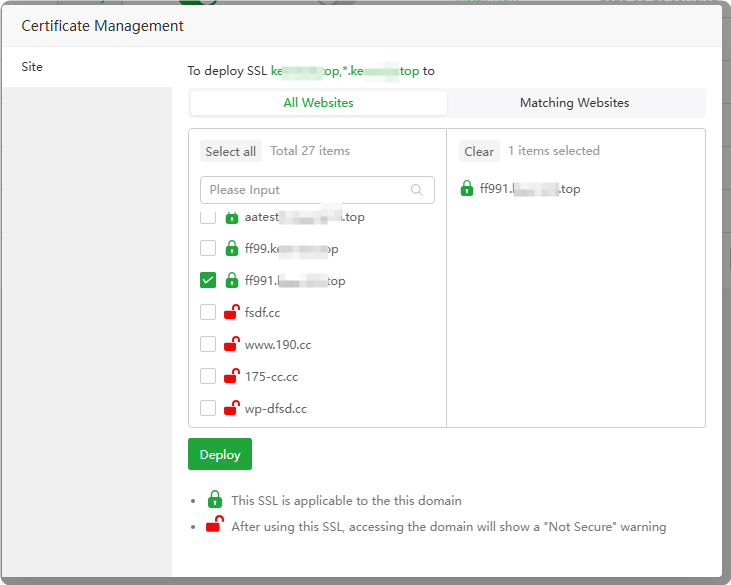Click the Please Input search field
The image size is (731, 585).
[x=305, y=190]
